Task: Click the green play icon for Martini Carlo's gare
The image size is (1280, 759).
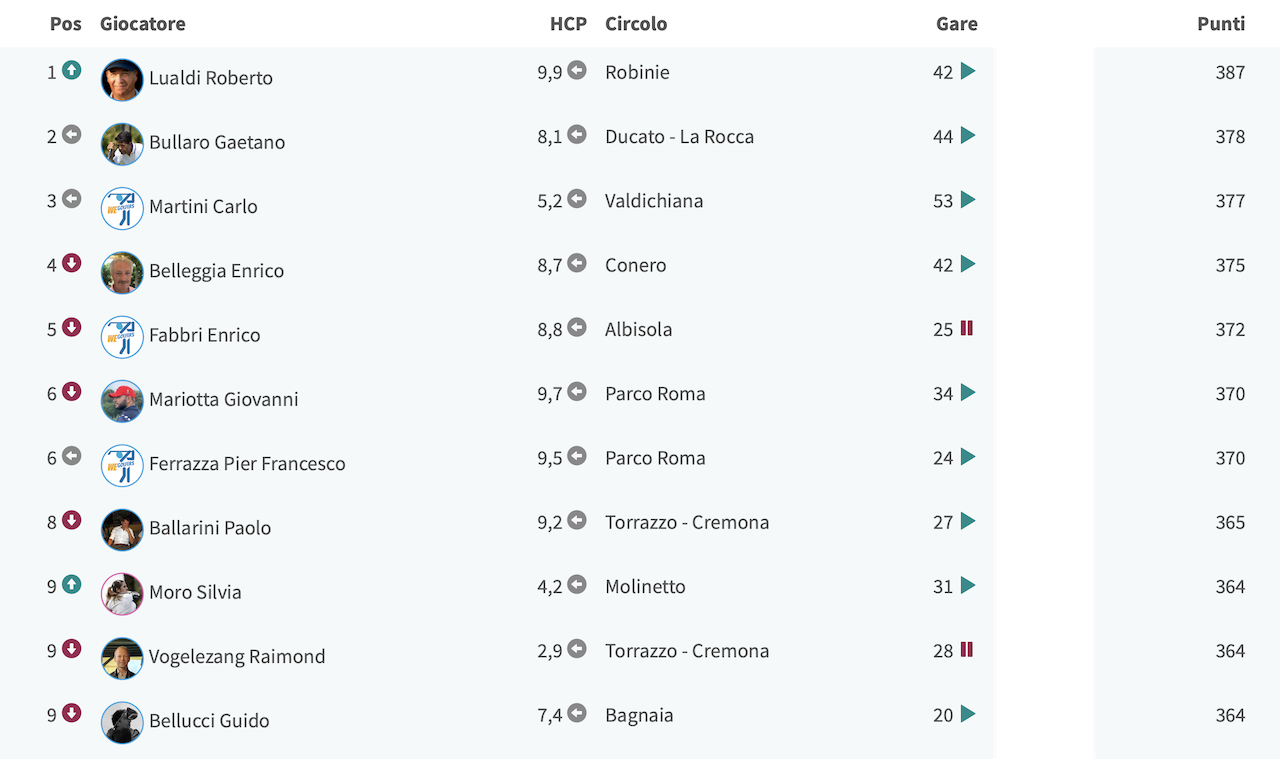Action: (x=968, y=199)
